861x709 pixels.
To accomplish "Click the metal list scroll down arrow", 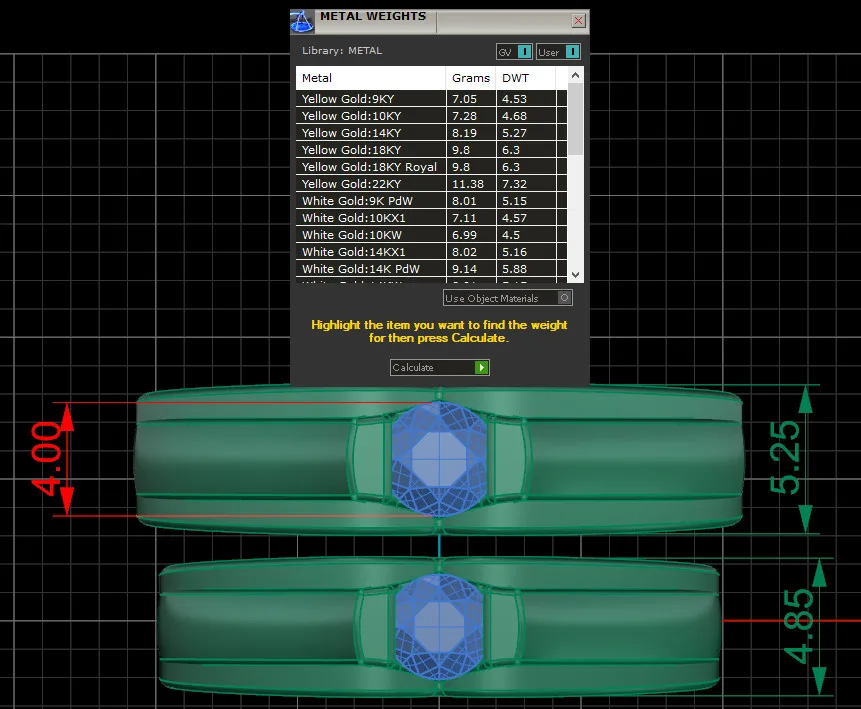I will pyautogui.click(x=575, y=275).
